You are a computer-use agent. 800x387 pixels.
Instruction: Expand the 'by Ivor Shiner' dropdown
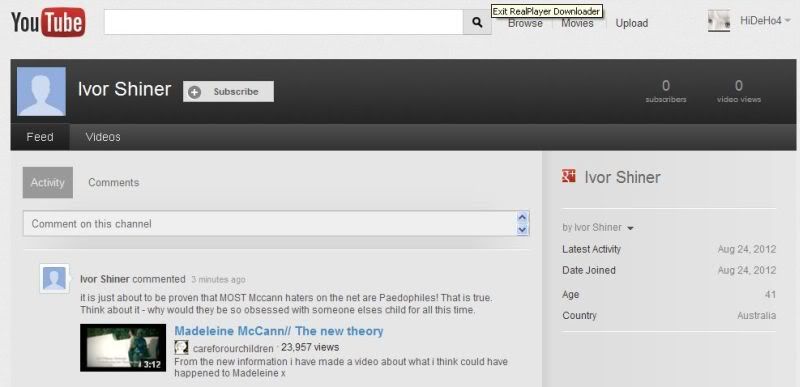pyautogui.click(x=630, y=228)
